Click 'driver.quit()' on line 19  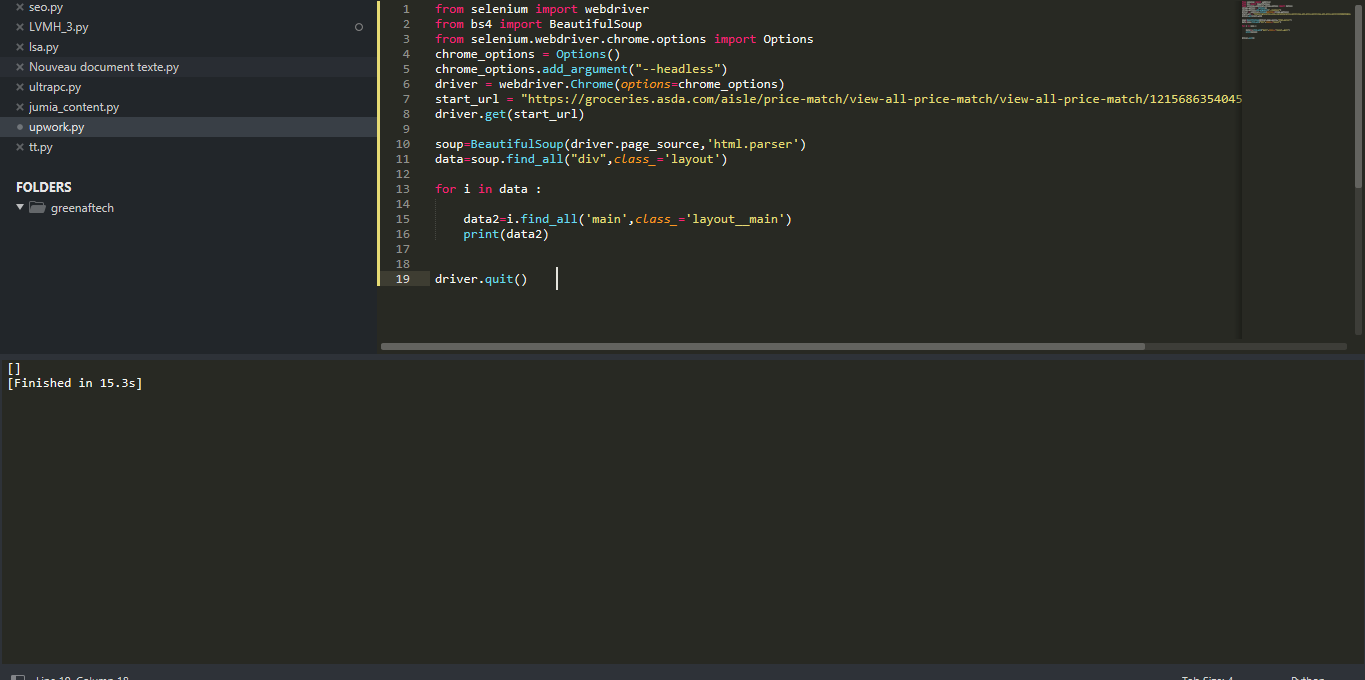pos(481,279)
